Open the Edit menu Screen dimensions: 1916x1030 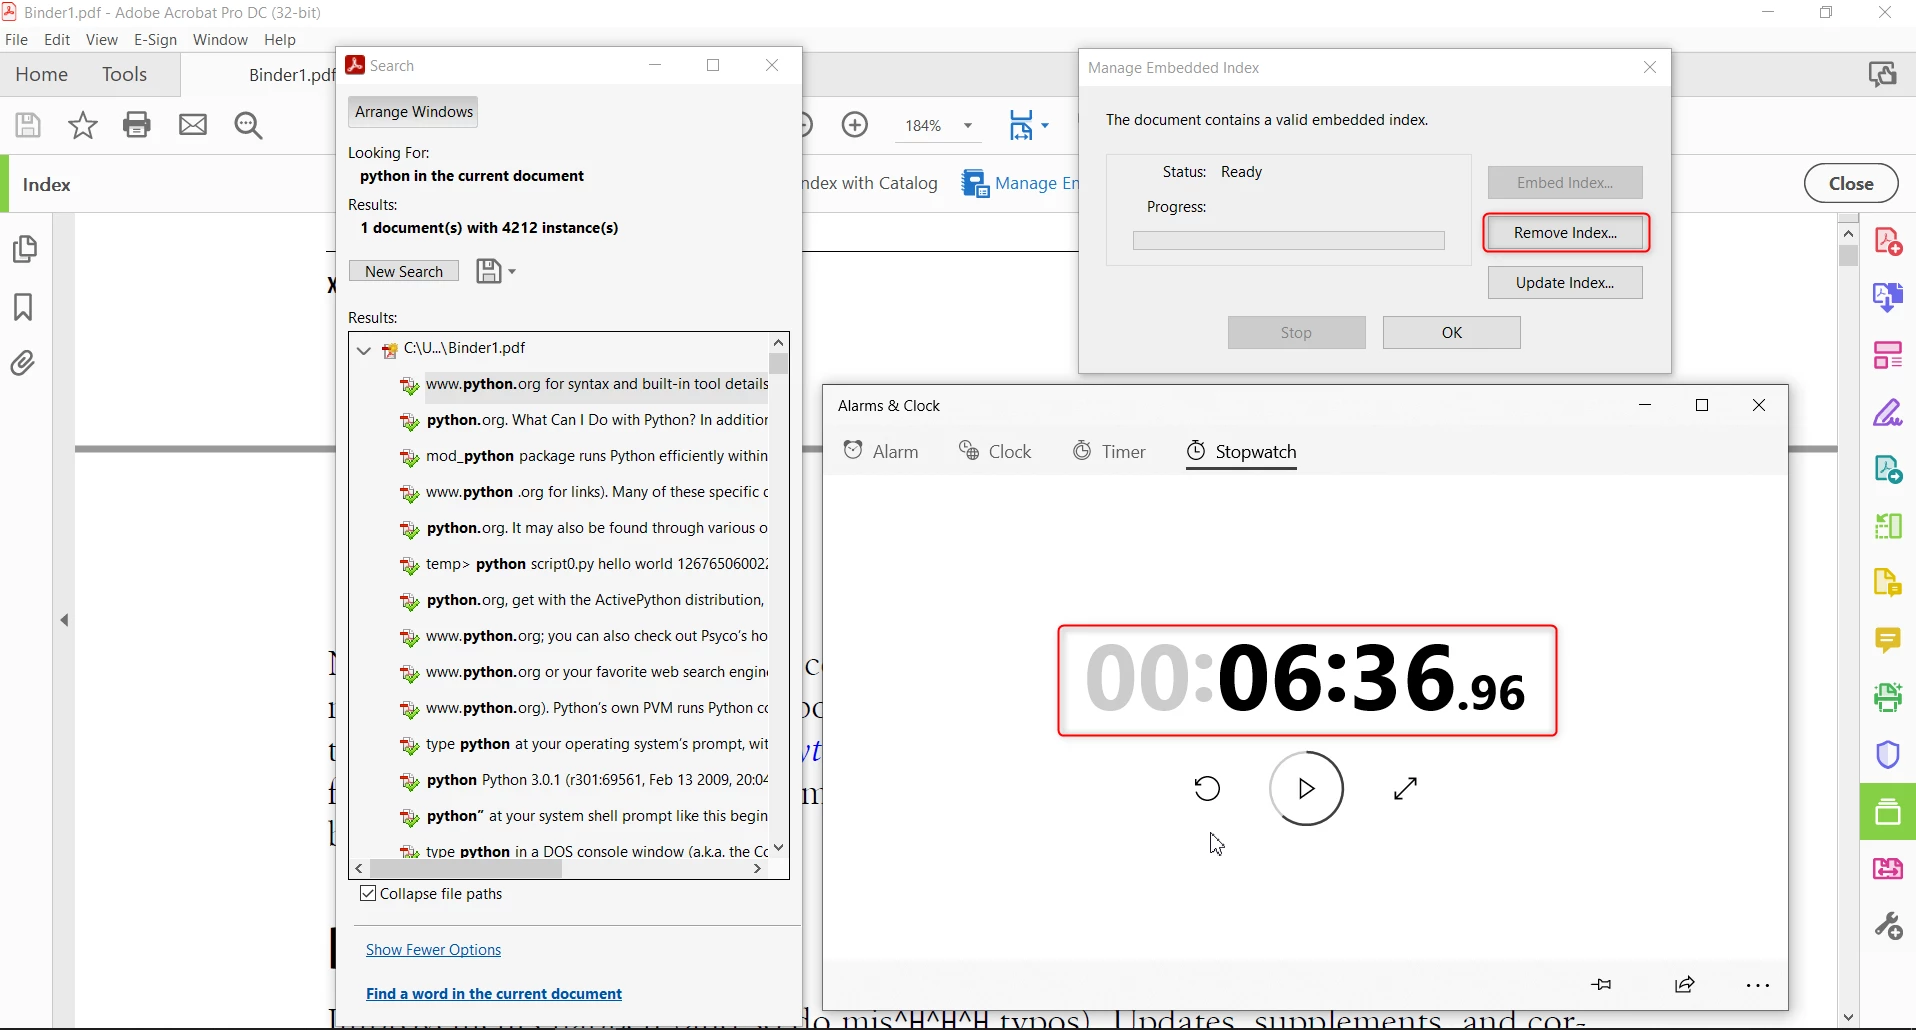pos(57,40)
